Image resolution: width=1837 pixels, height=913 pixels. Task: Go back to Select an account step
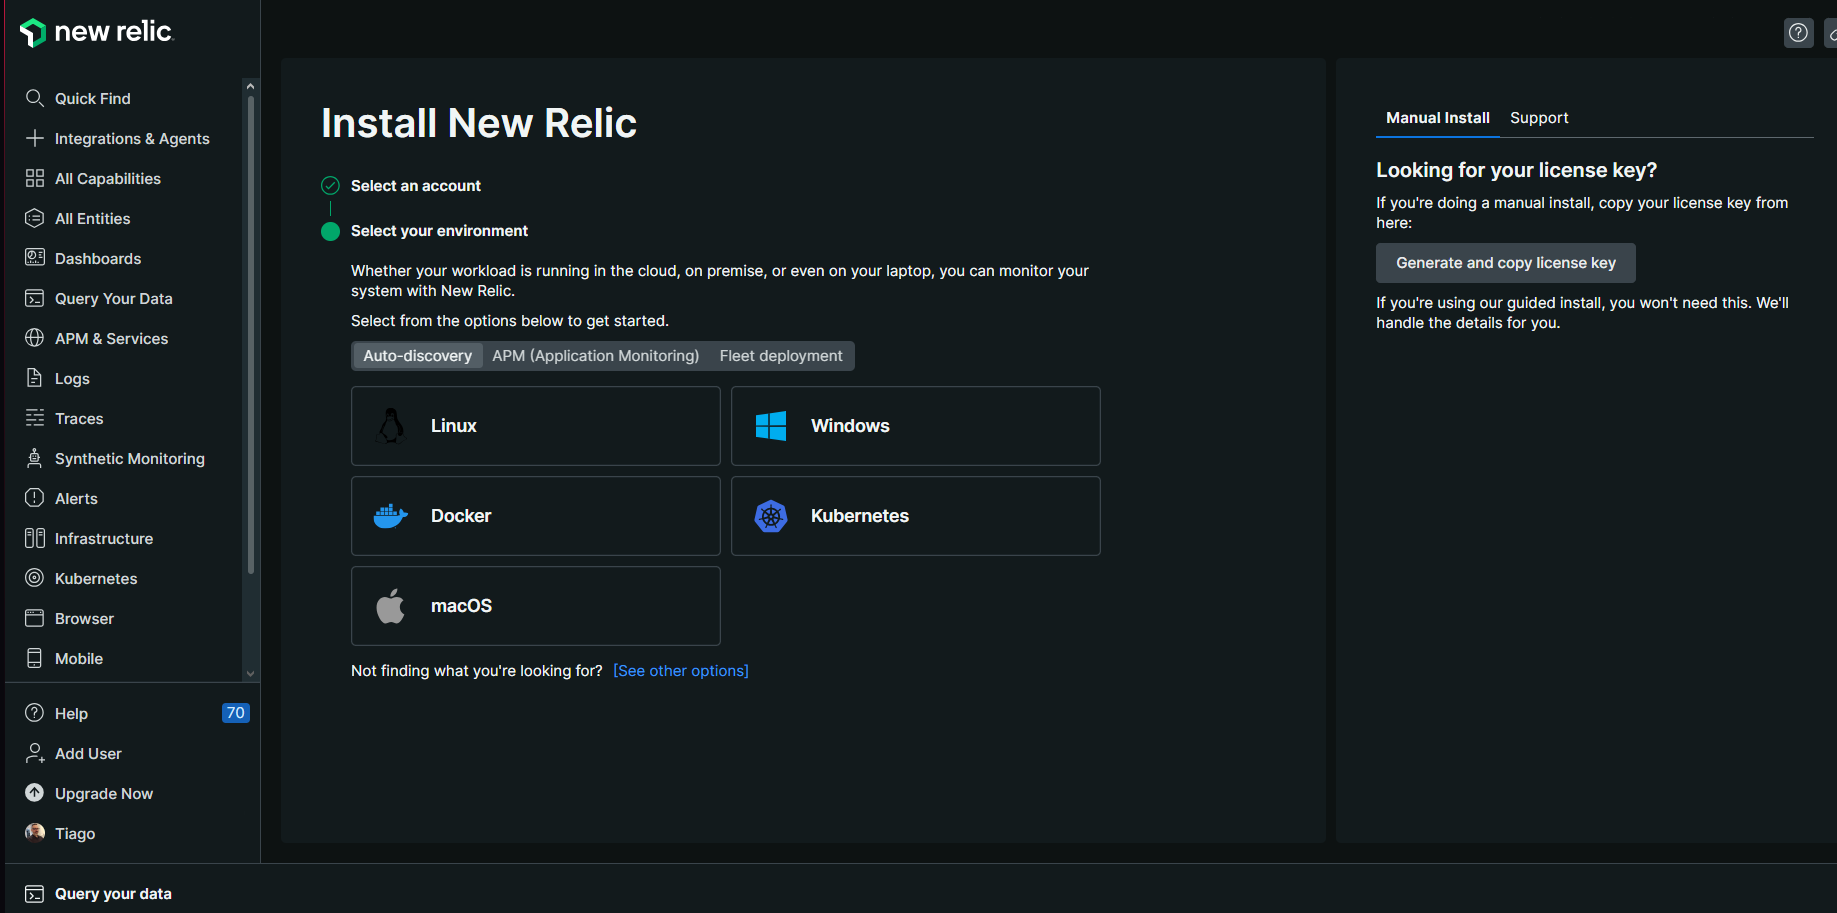point(416,186)
